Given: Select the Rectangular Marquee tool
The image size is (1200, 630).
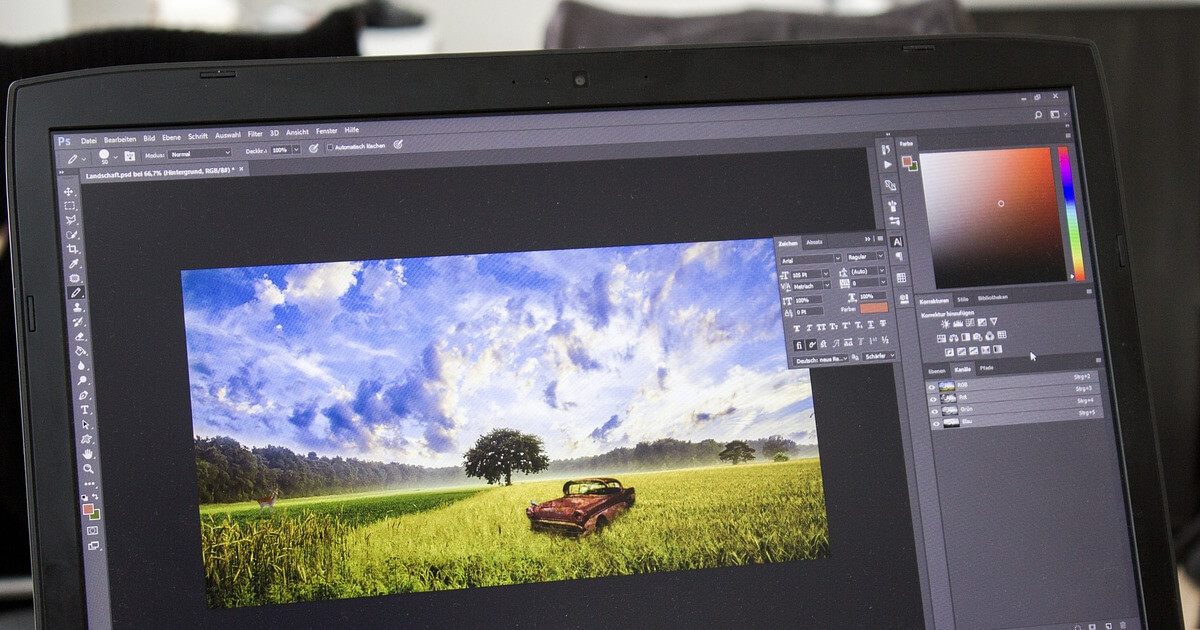Looking at the screenshot, I should point(69,205).
